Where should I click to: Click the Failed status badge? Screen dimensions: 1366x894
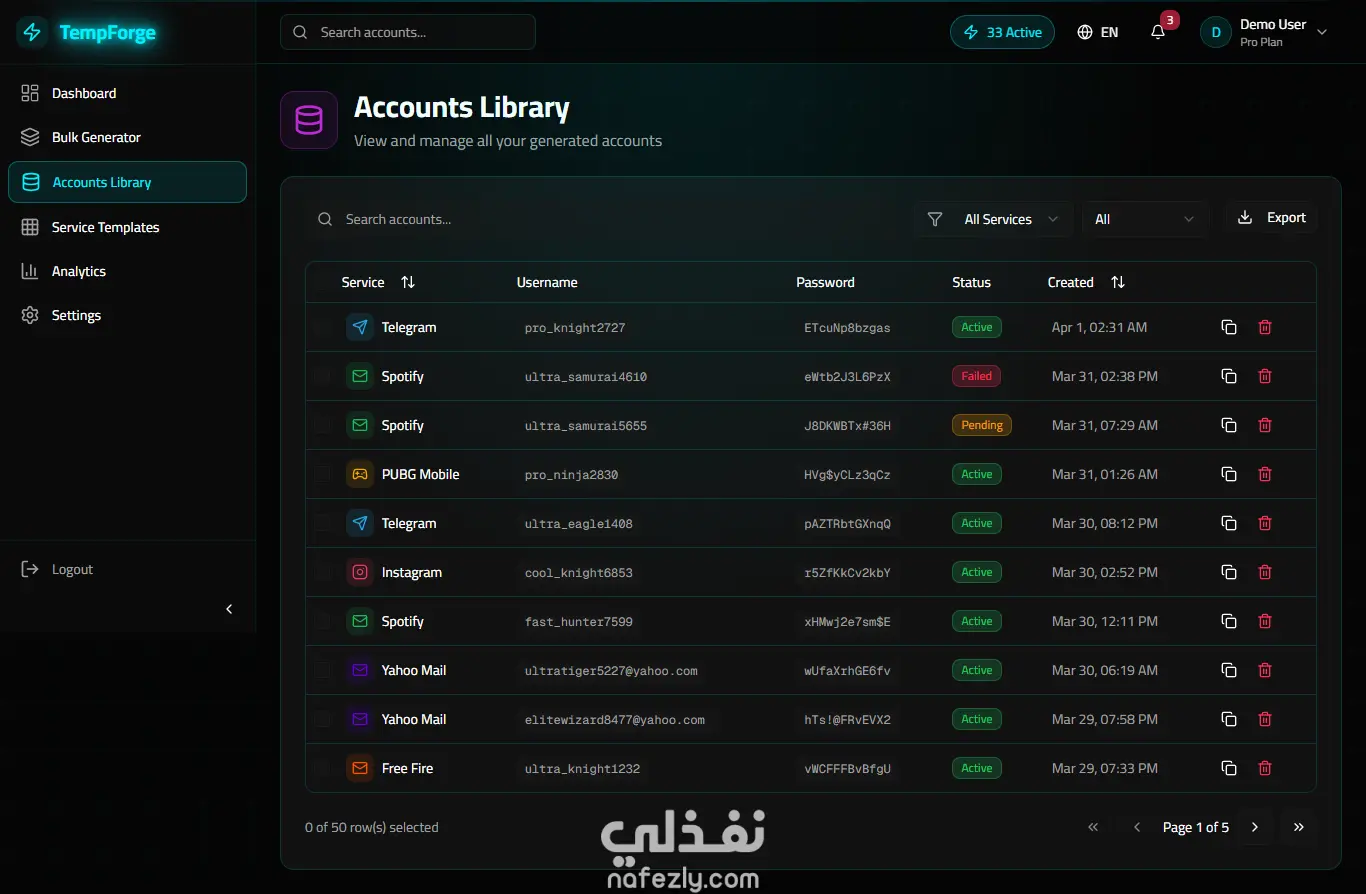(x=976, y=376)
